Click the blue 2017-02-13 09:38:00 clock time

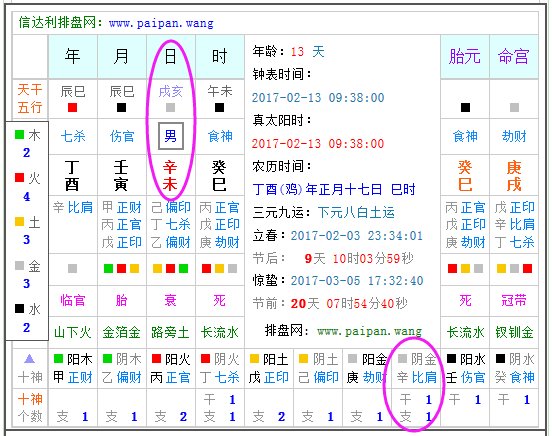click(x=318, y=98)
